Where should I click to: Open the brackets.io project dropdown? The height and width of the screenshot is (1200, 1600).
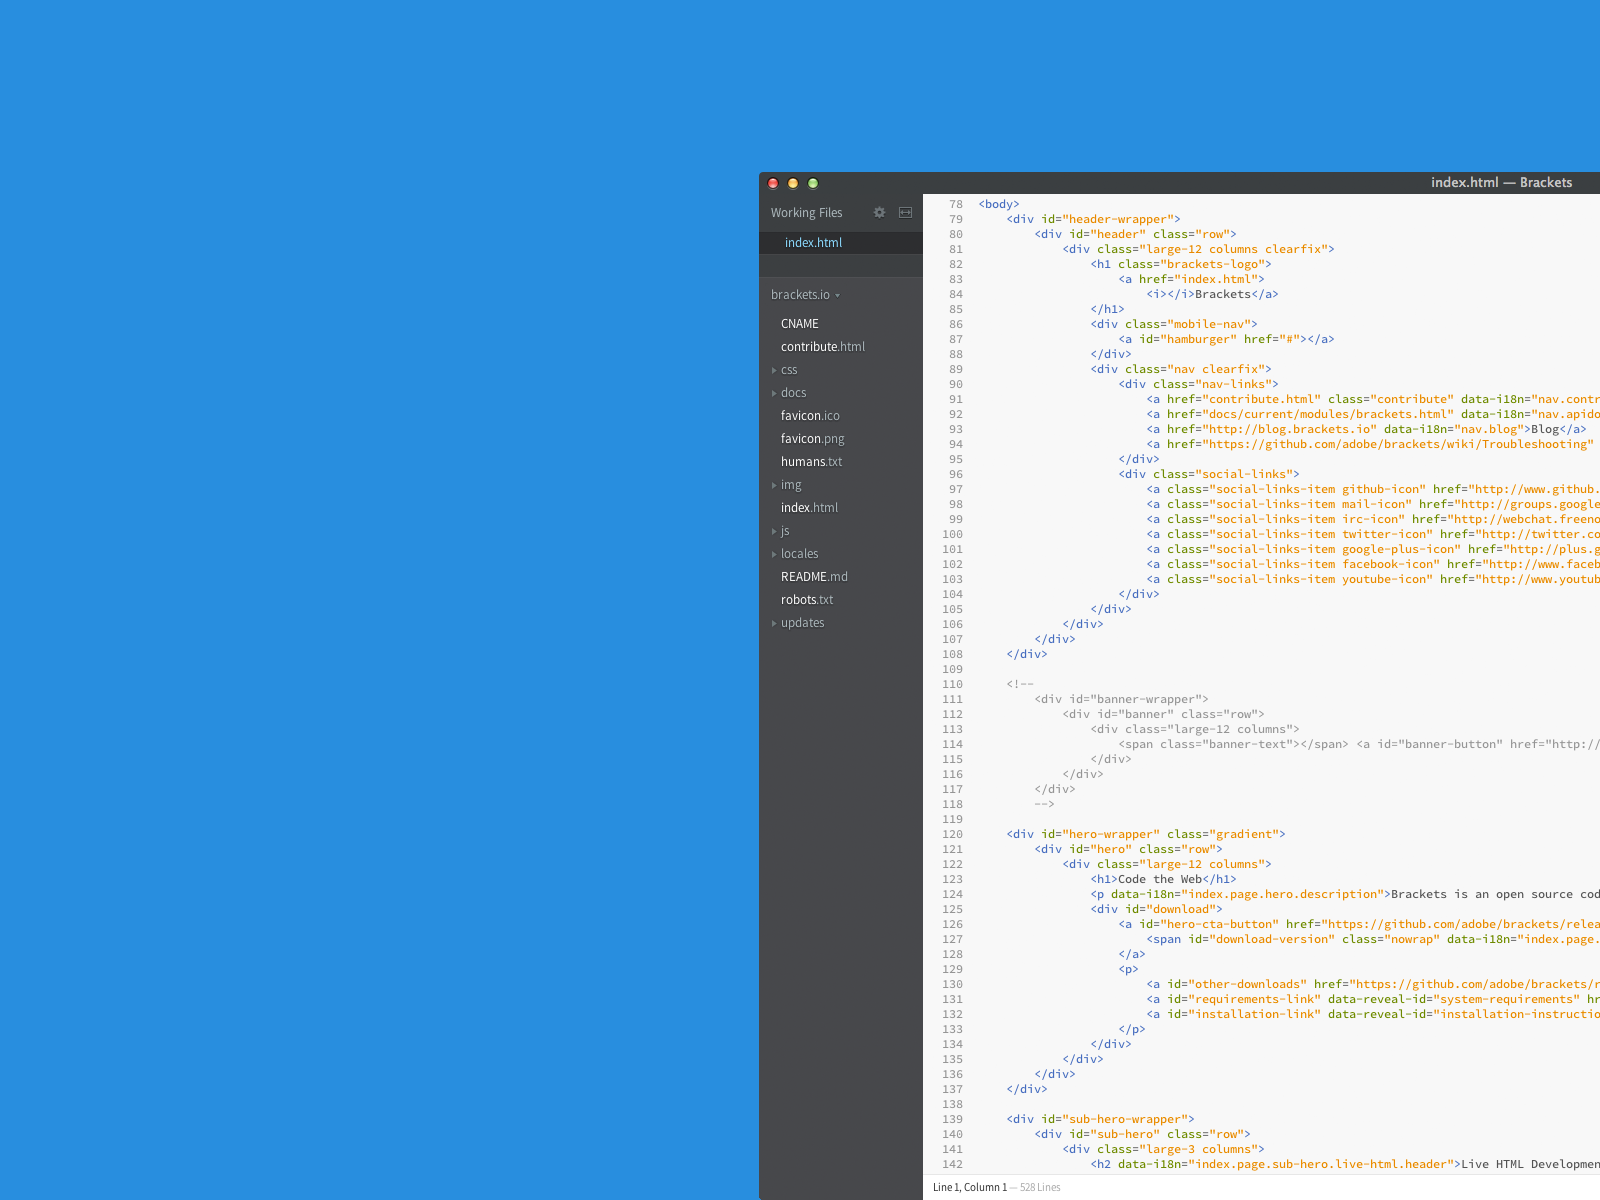(x=805, y=295)
